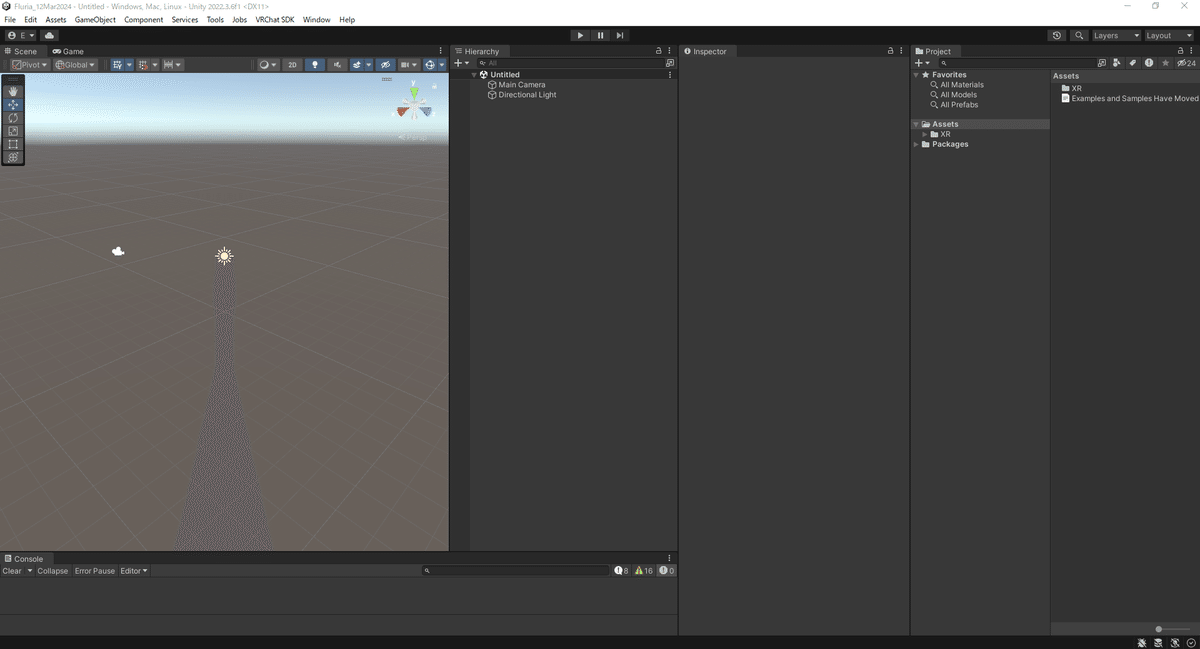Click the Step frame button
The image size is (1200, 649).
tap(620, 35)
